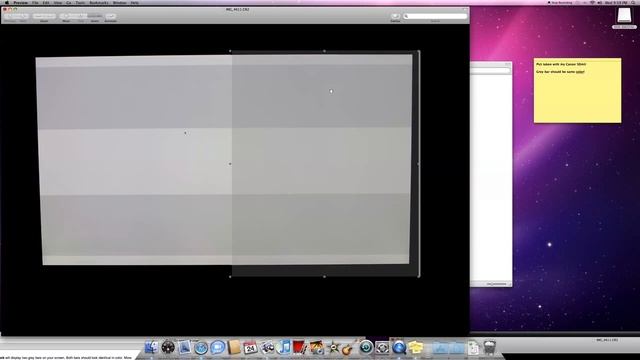Open the Finder icon in the Dock
Viewport: 640px width, 360px height.
151,347
